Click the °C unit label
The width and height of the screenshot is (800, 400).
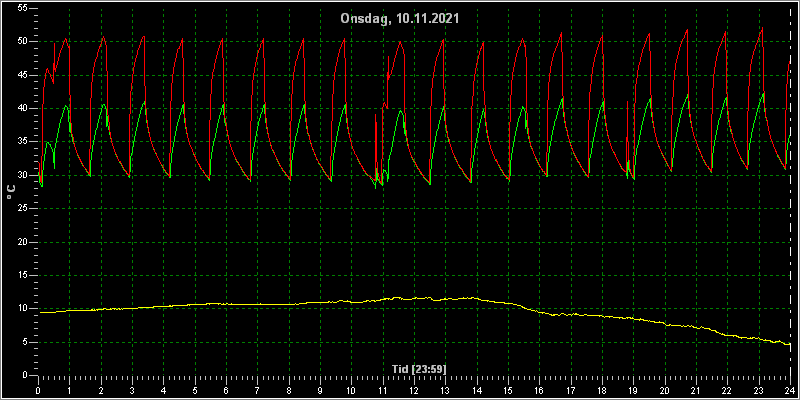pos(11,192)
